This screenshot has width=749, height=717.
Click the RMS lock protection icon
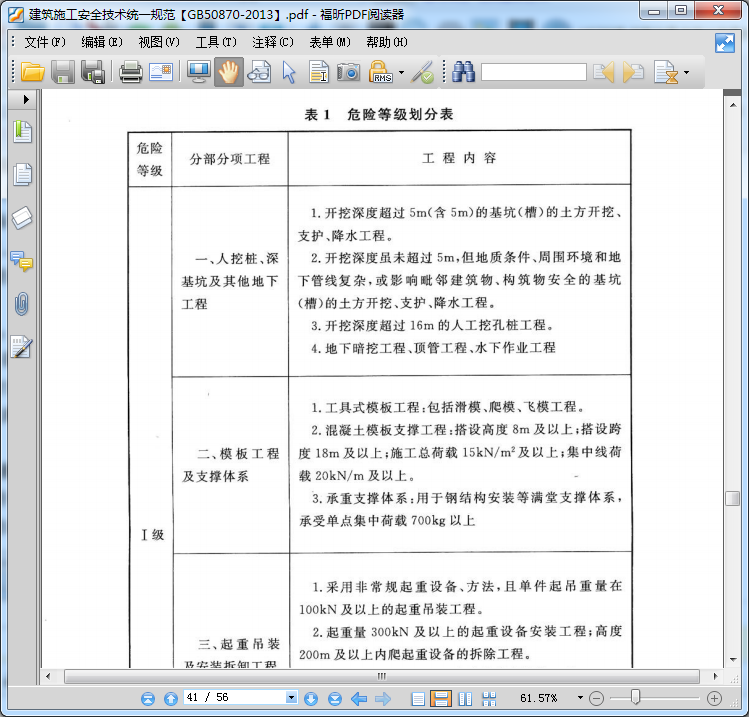pos(381,72)
